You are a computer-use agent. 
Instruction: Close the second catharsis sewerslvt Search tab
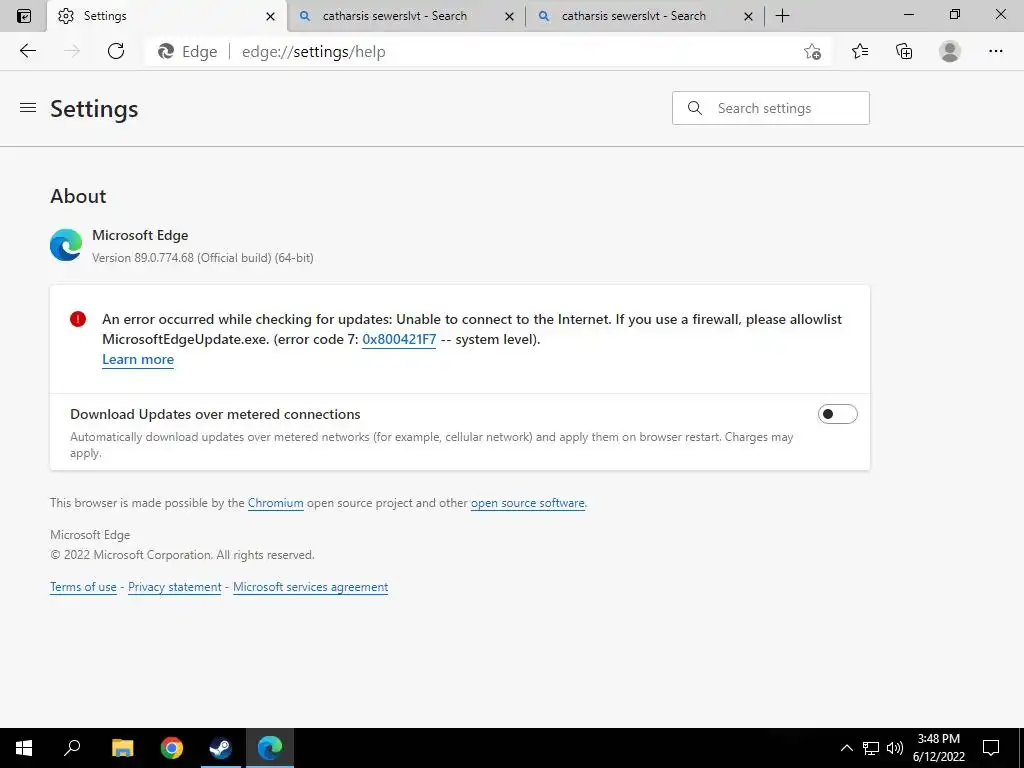click(748, 16)
